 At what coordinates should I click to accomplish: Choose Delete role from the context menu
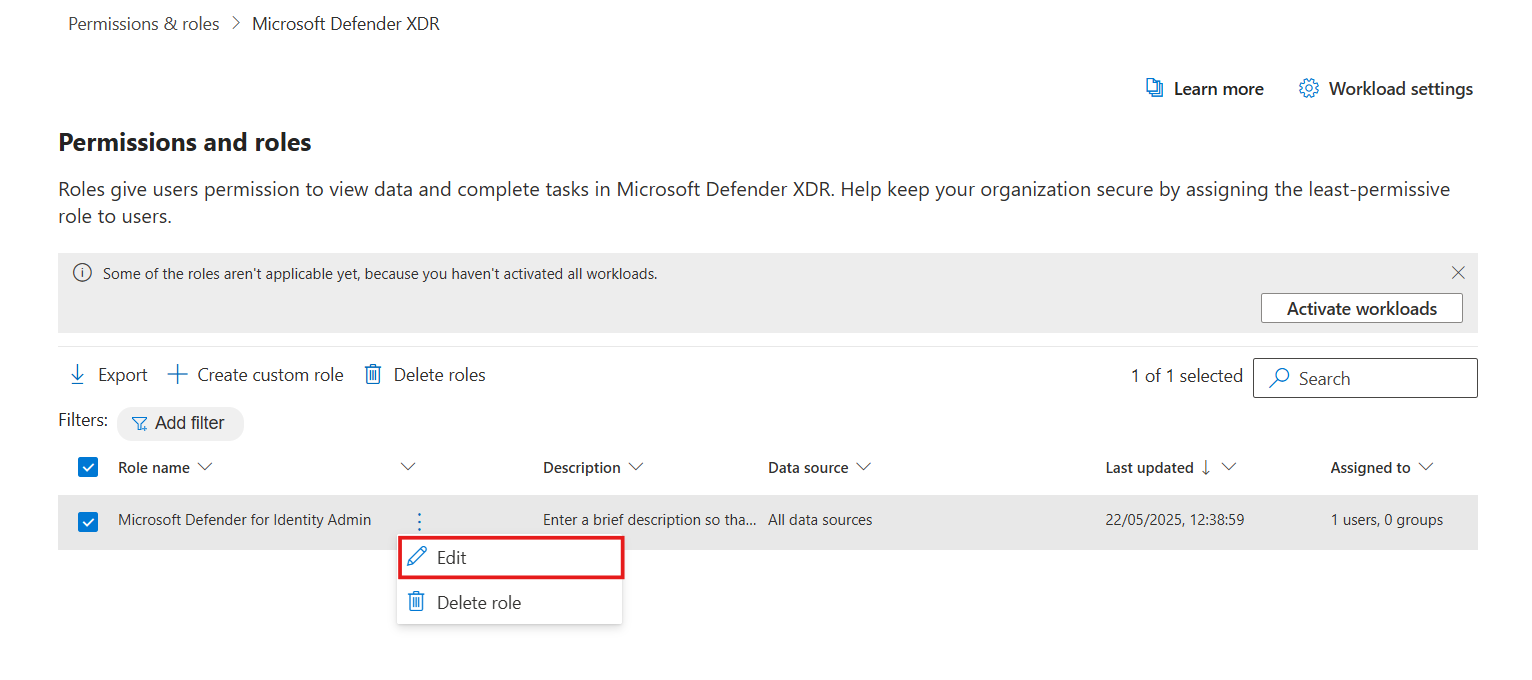click(x=479, y=602)
